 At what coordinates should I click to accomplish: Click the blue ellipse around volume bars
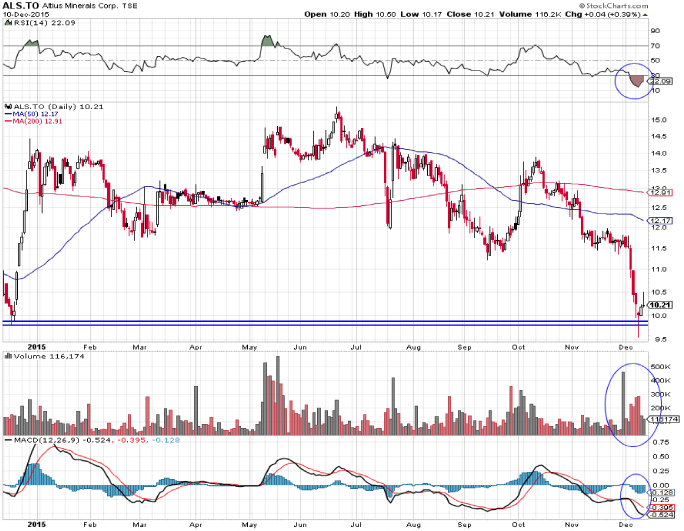point(628,398)
